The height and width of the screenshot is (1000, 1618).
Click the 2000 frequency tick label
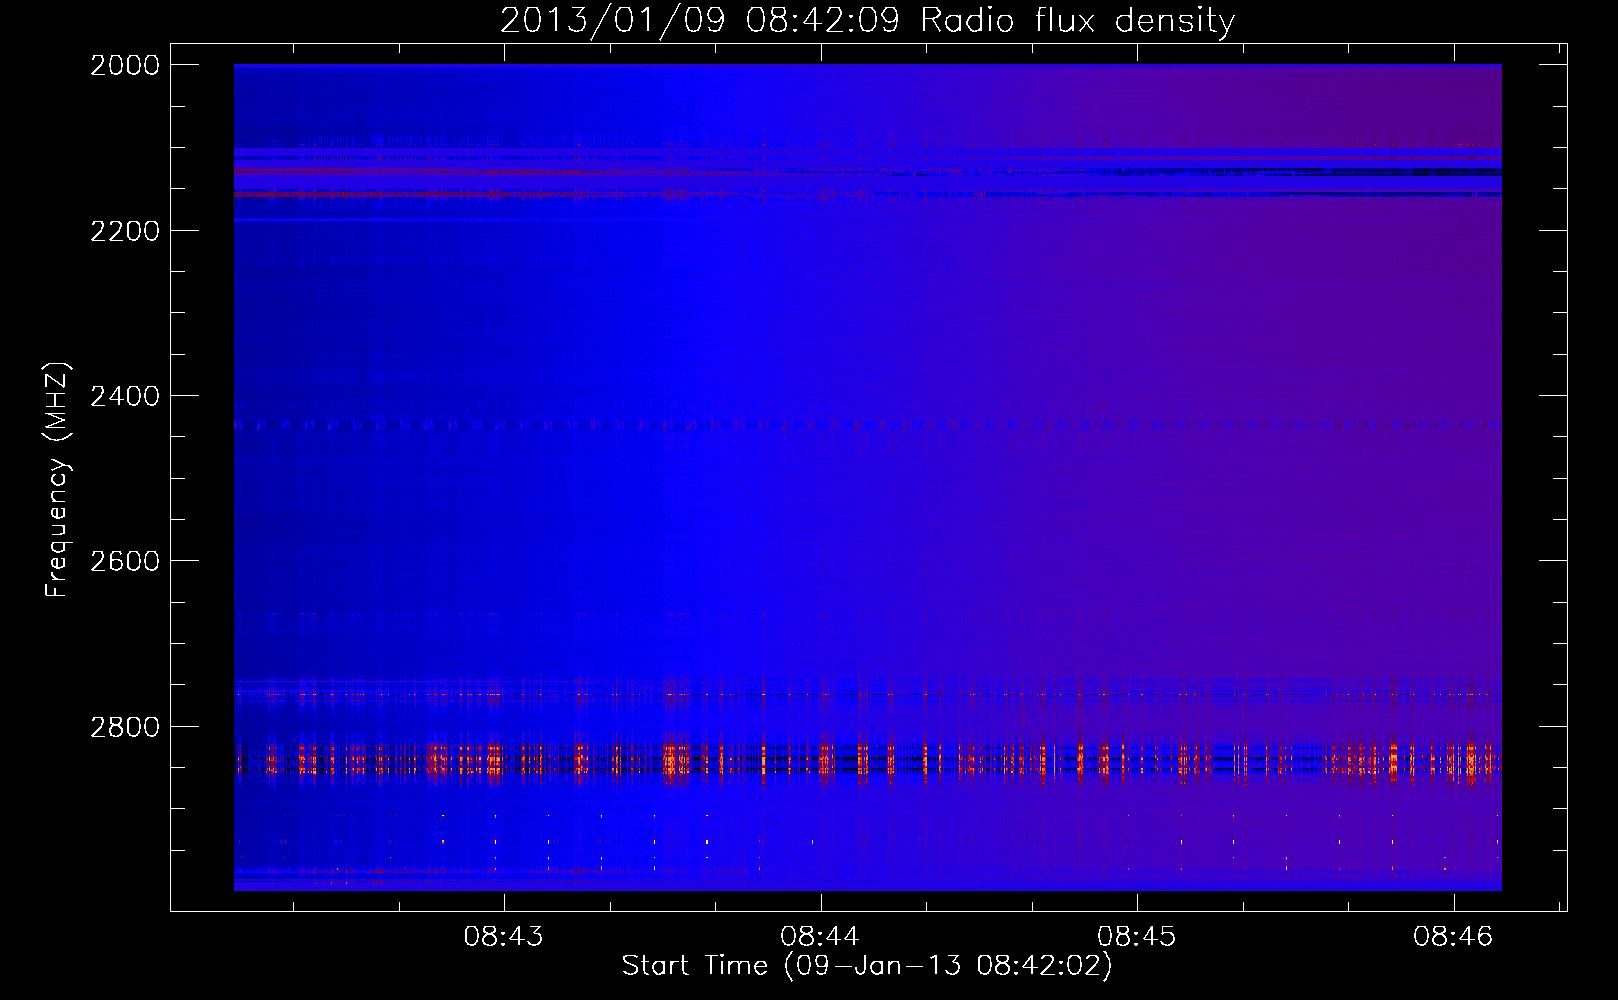125,65
